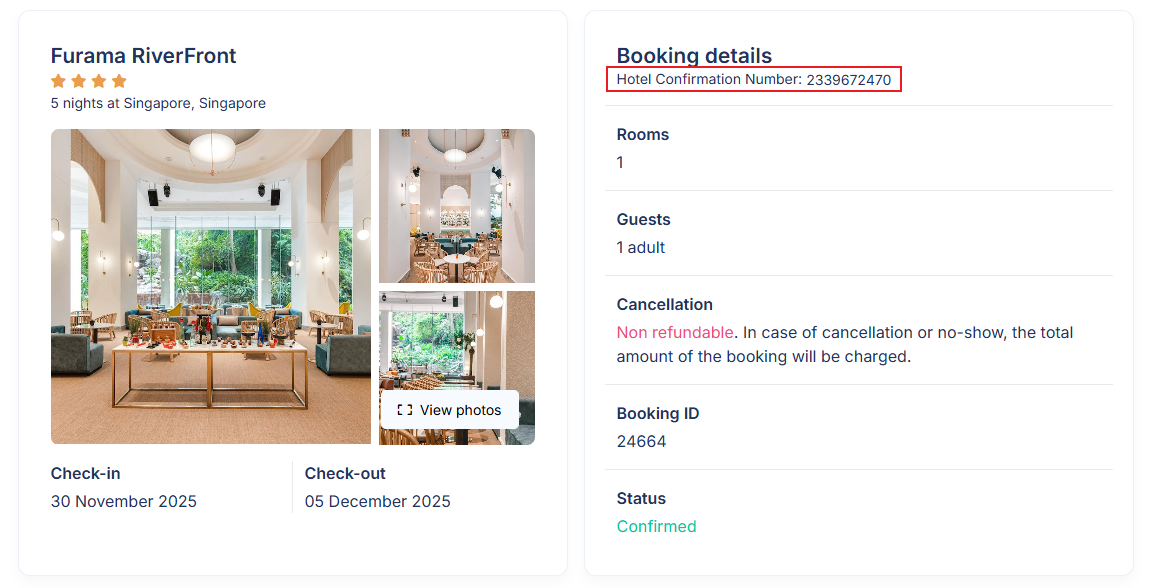Image resolution: width=1149 pixels, height=588 pixels.
Task: Select the Hotel Confirmation Number text
Action: pos(754,80)
